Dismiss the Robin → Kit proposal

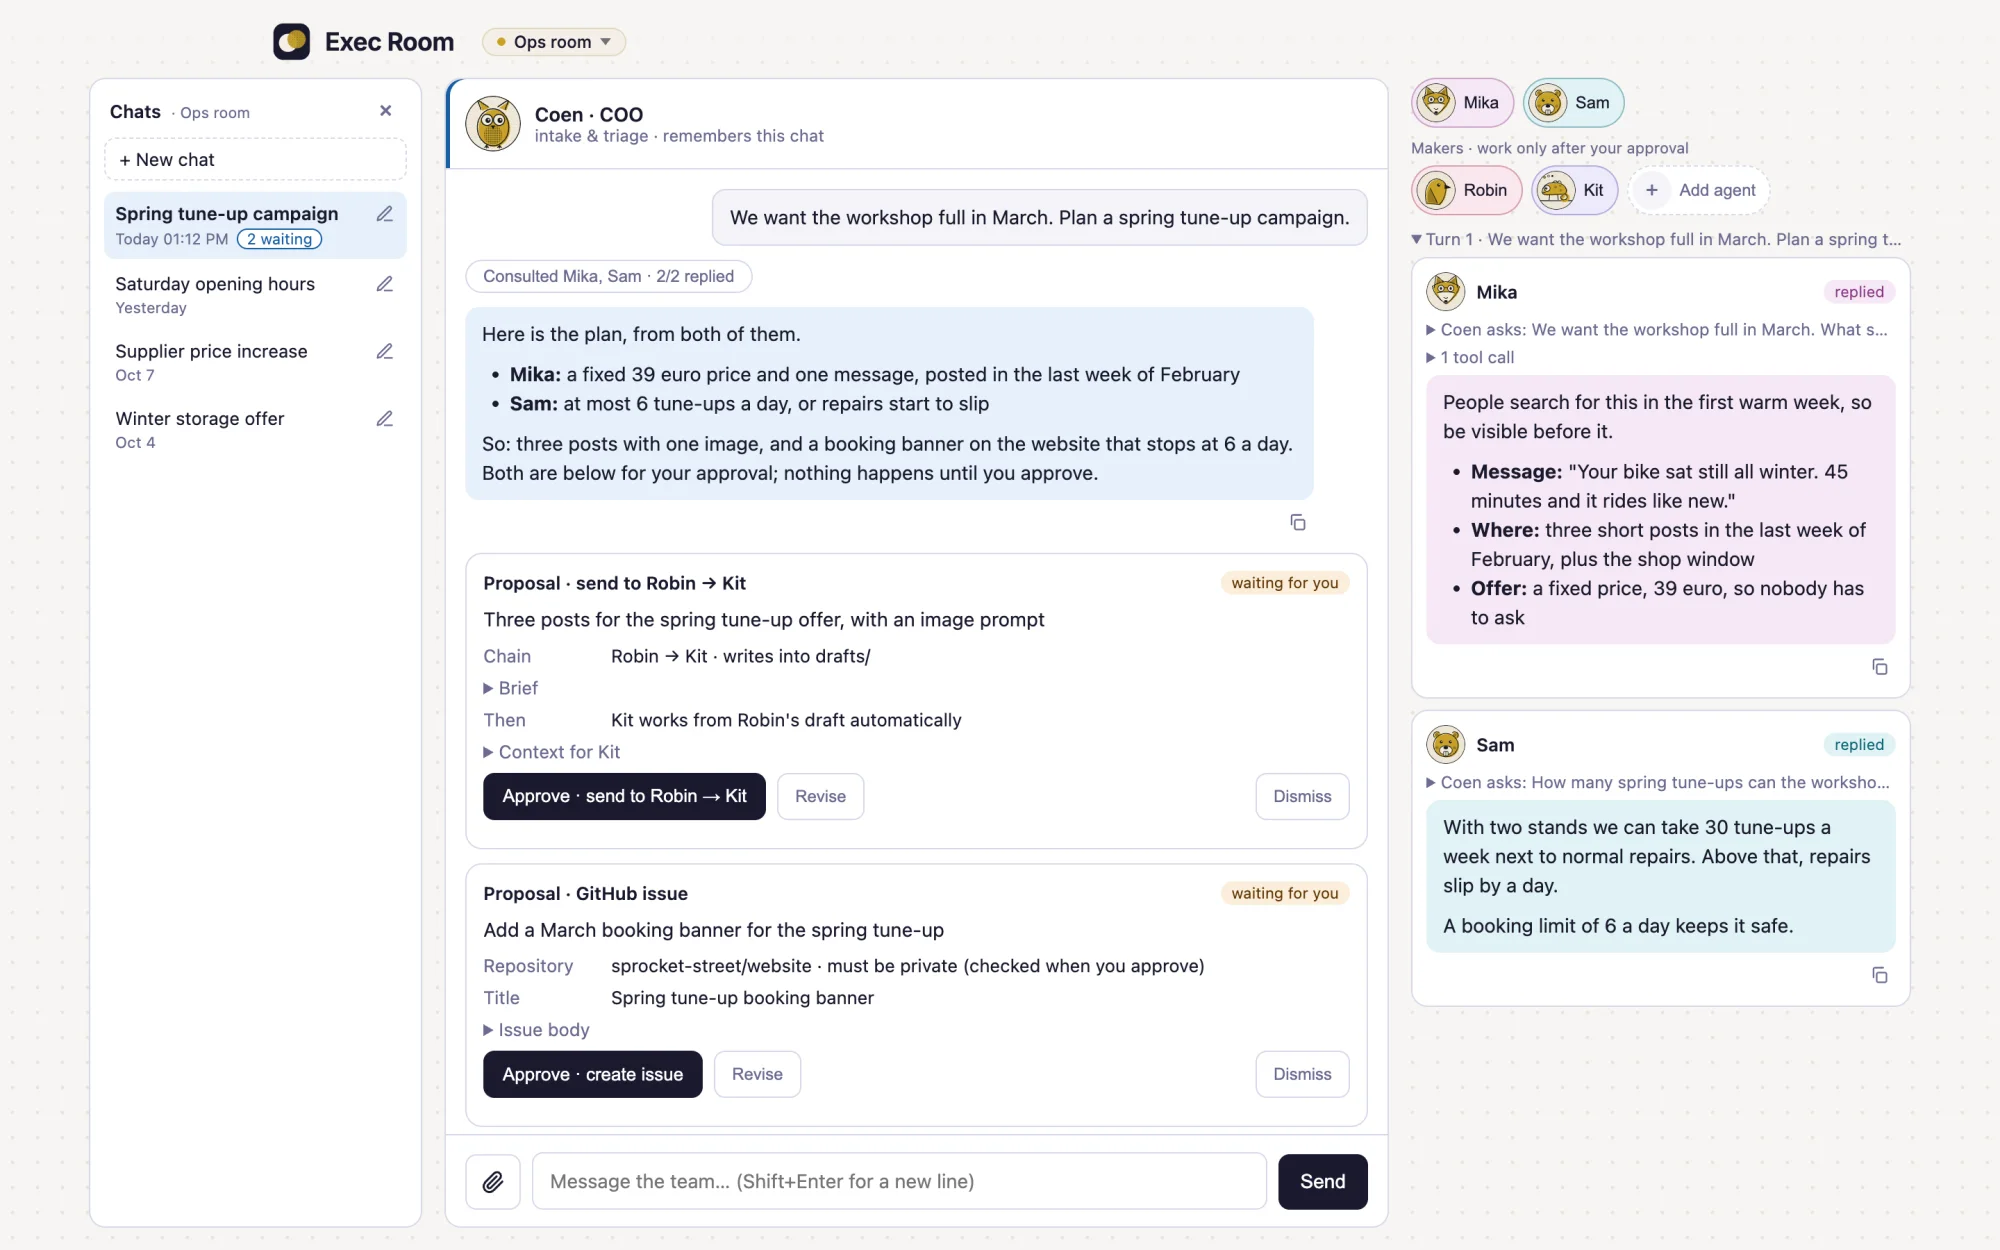[x=1302, y=796]
